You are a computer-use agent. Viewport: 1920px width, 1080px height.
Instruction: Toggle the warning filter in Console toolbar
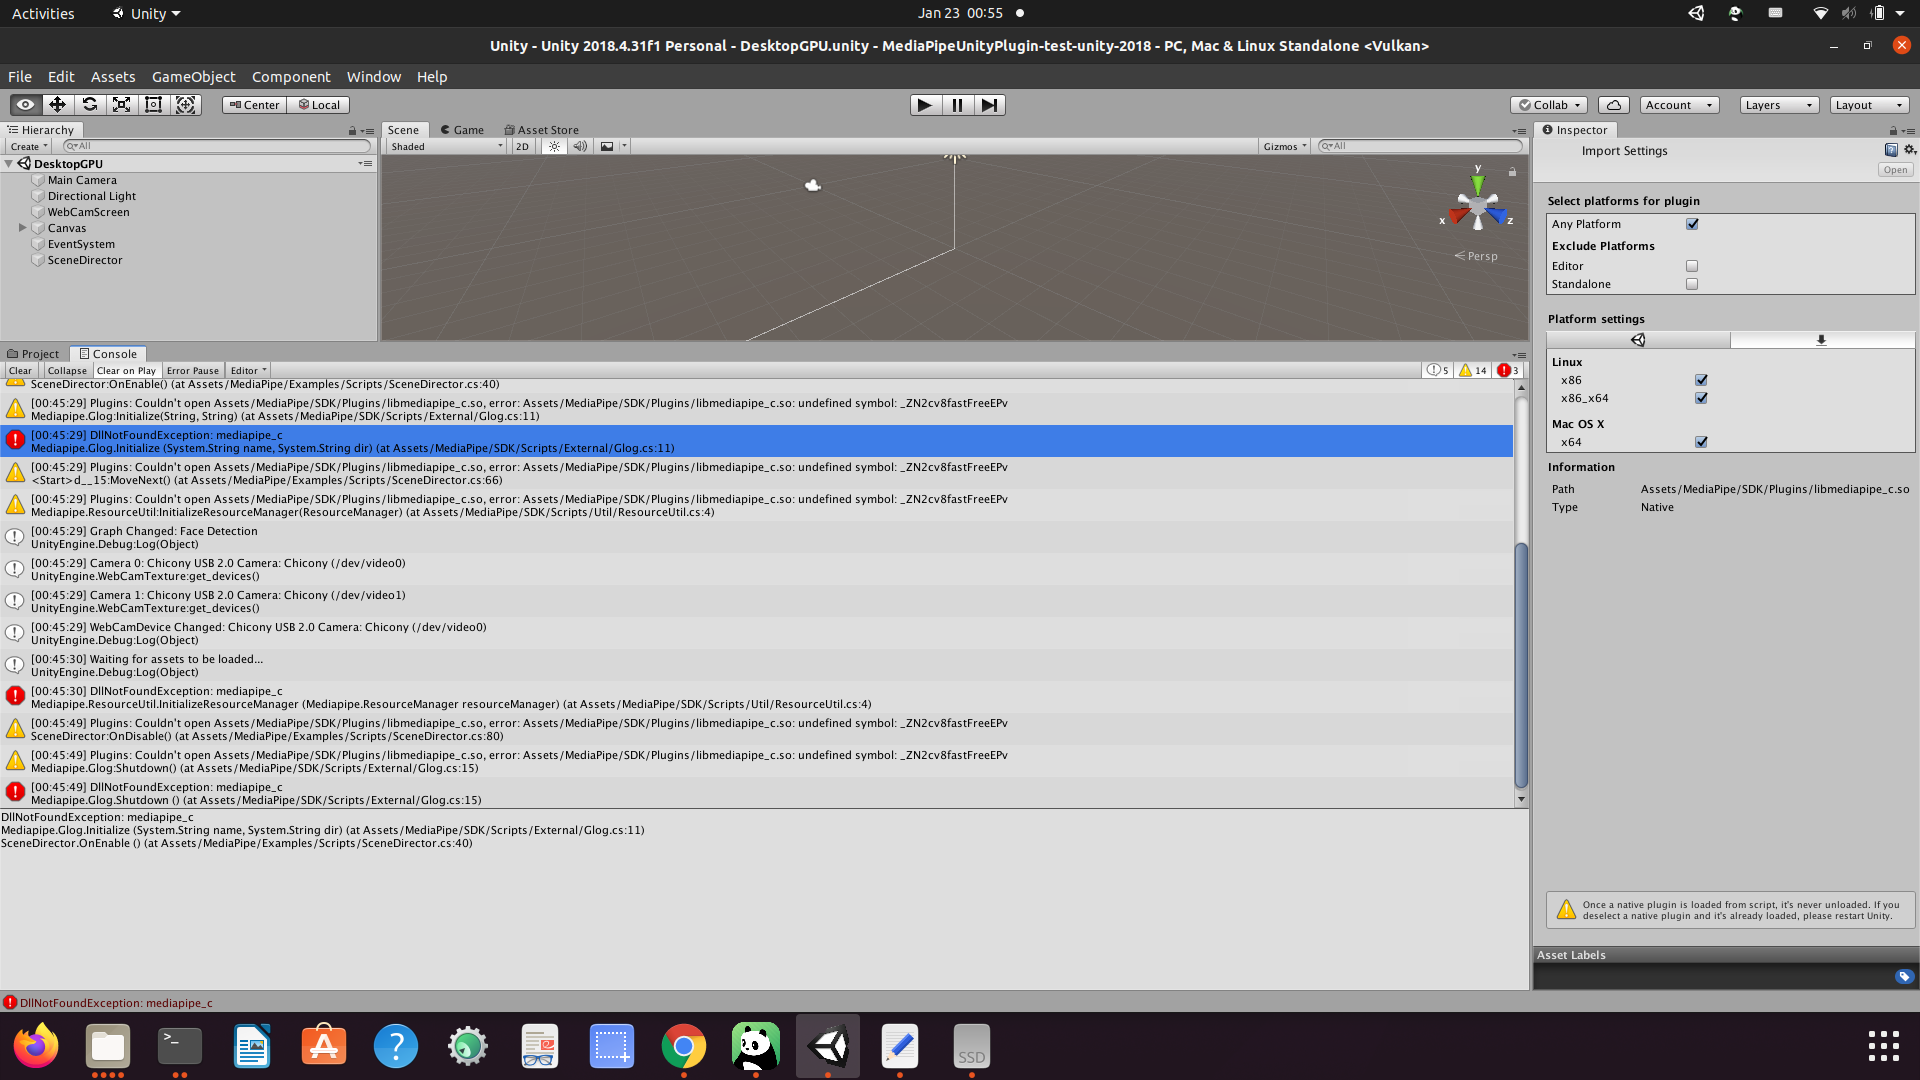(1473, 370)
